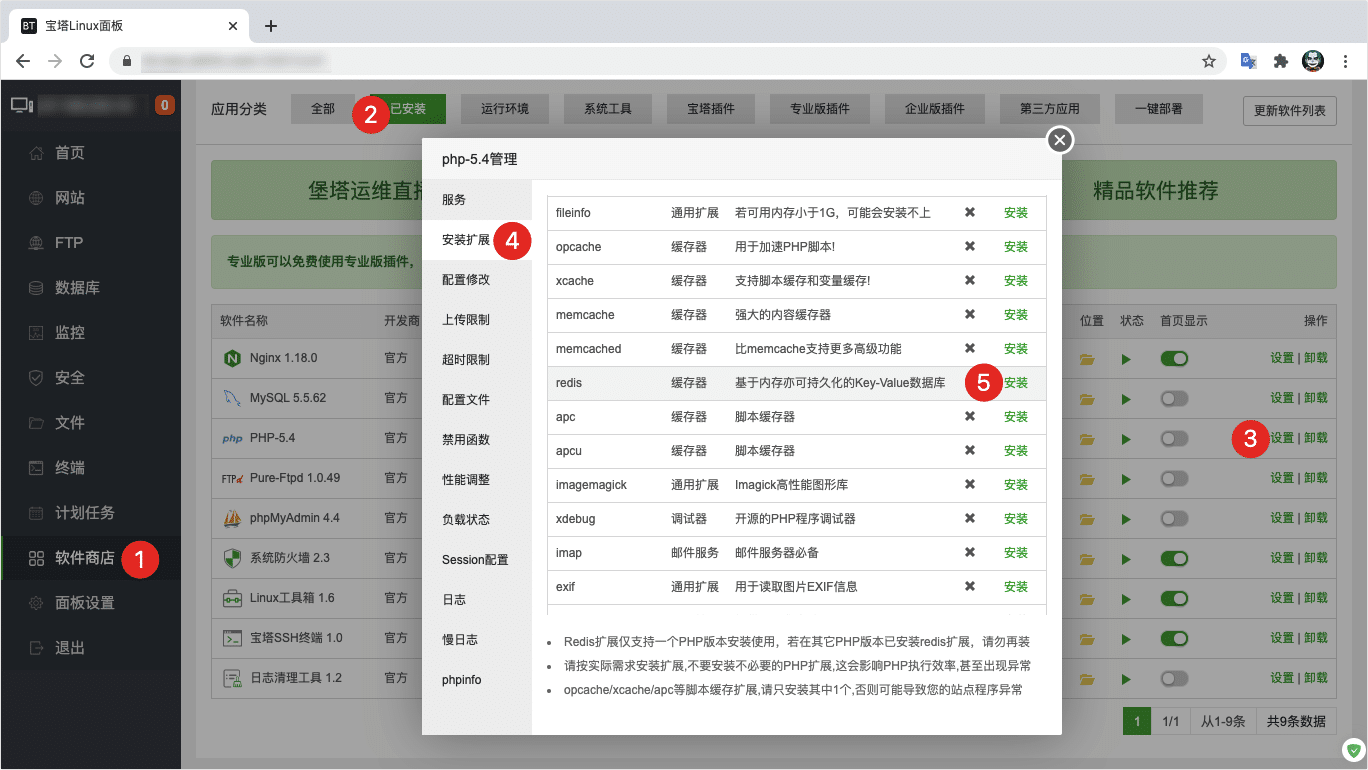Install the imagemagick extension
The width and height of the screenshot is (1368, 770).
coord(1016,485)
